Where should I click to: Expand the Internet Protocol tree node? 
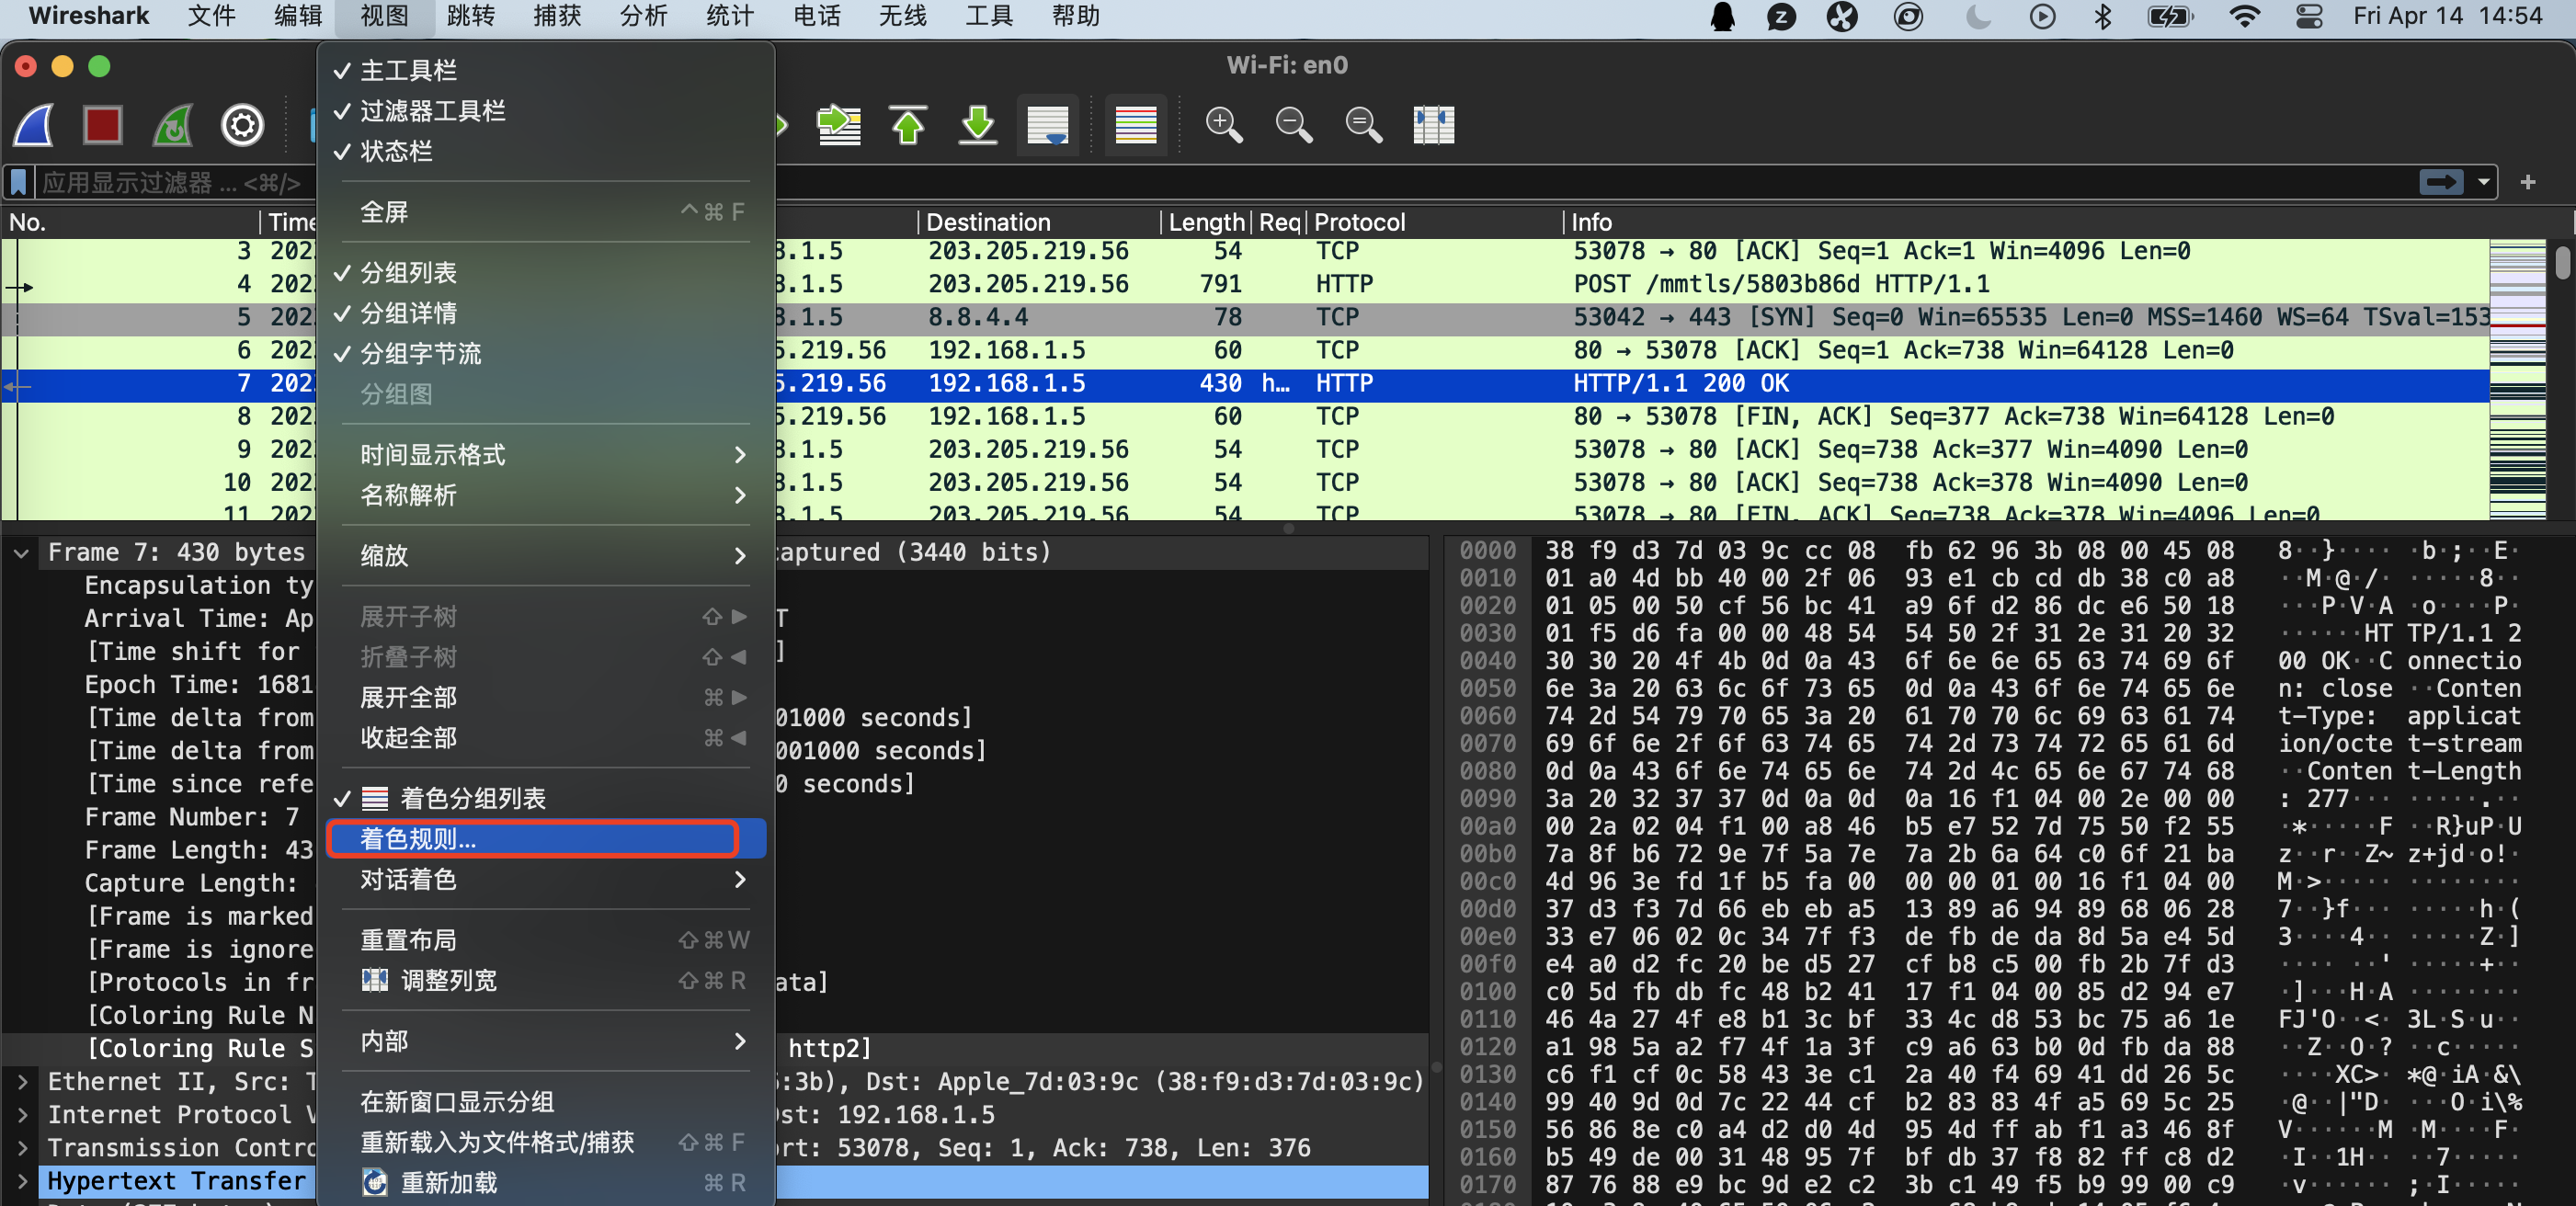click(x=21, y=1115)
